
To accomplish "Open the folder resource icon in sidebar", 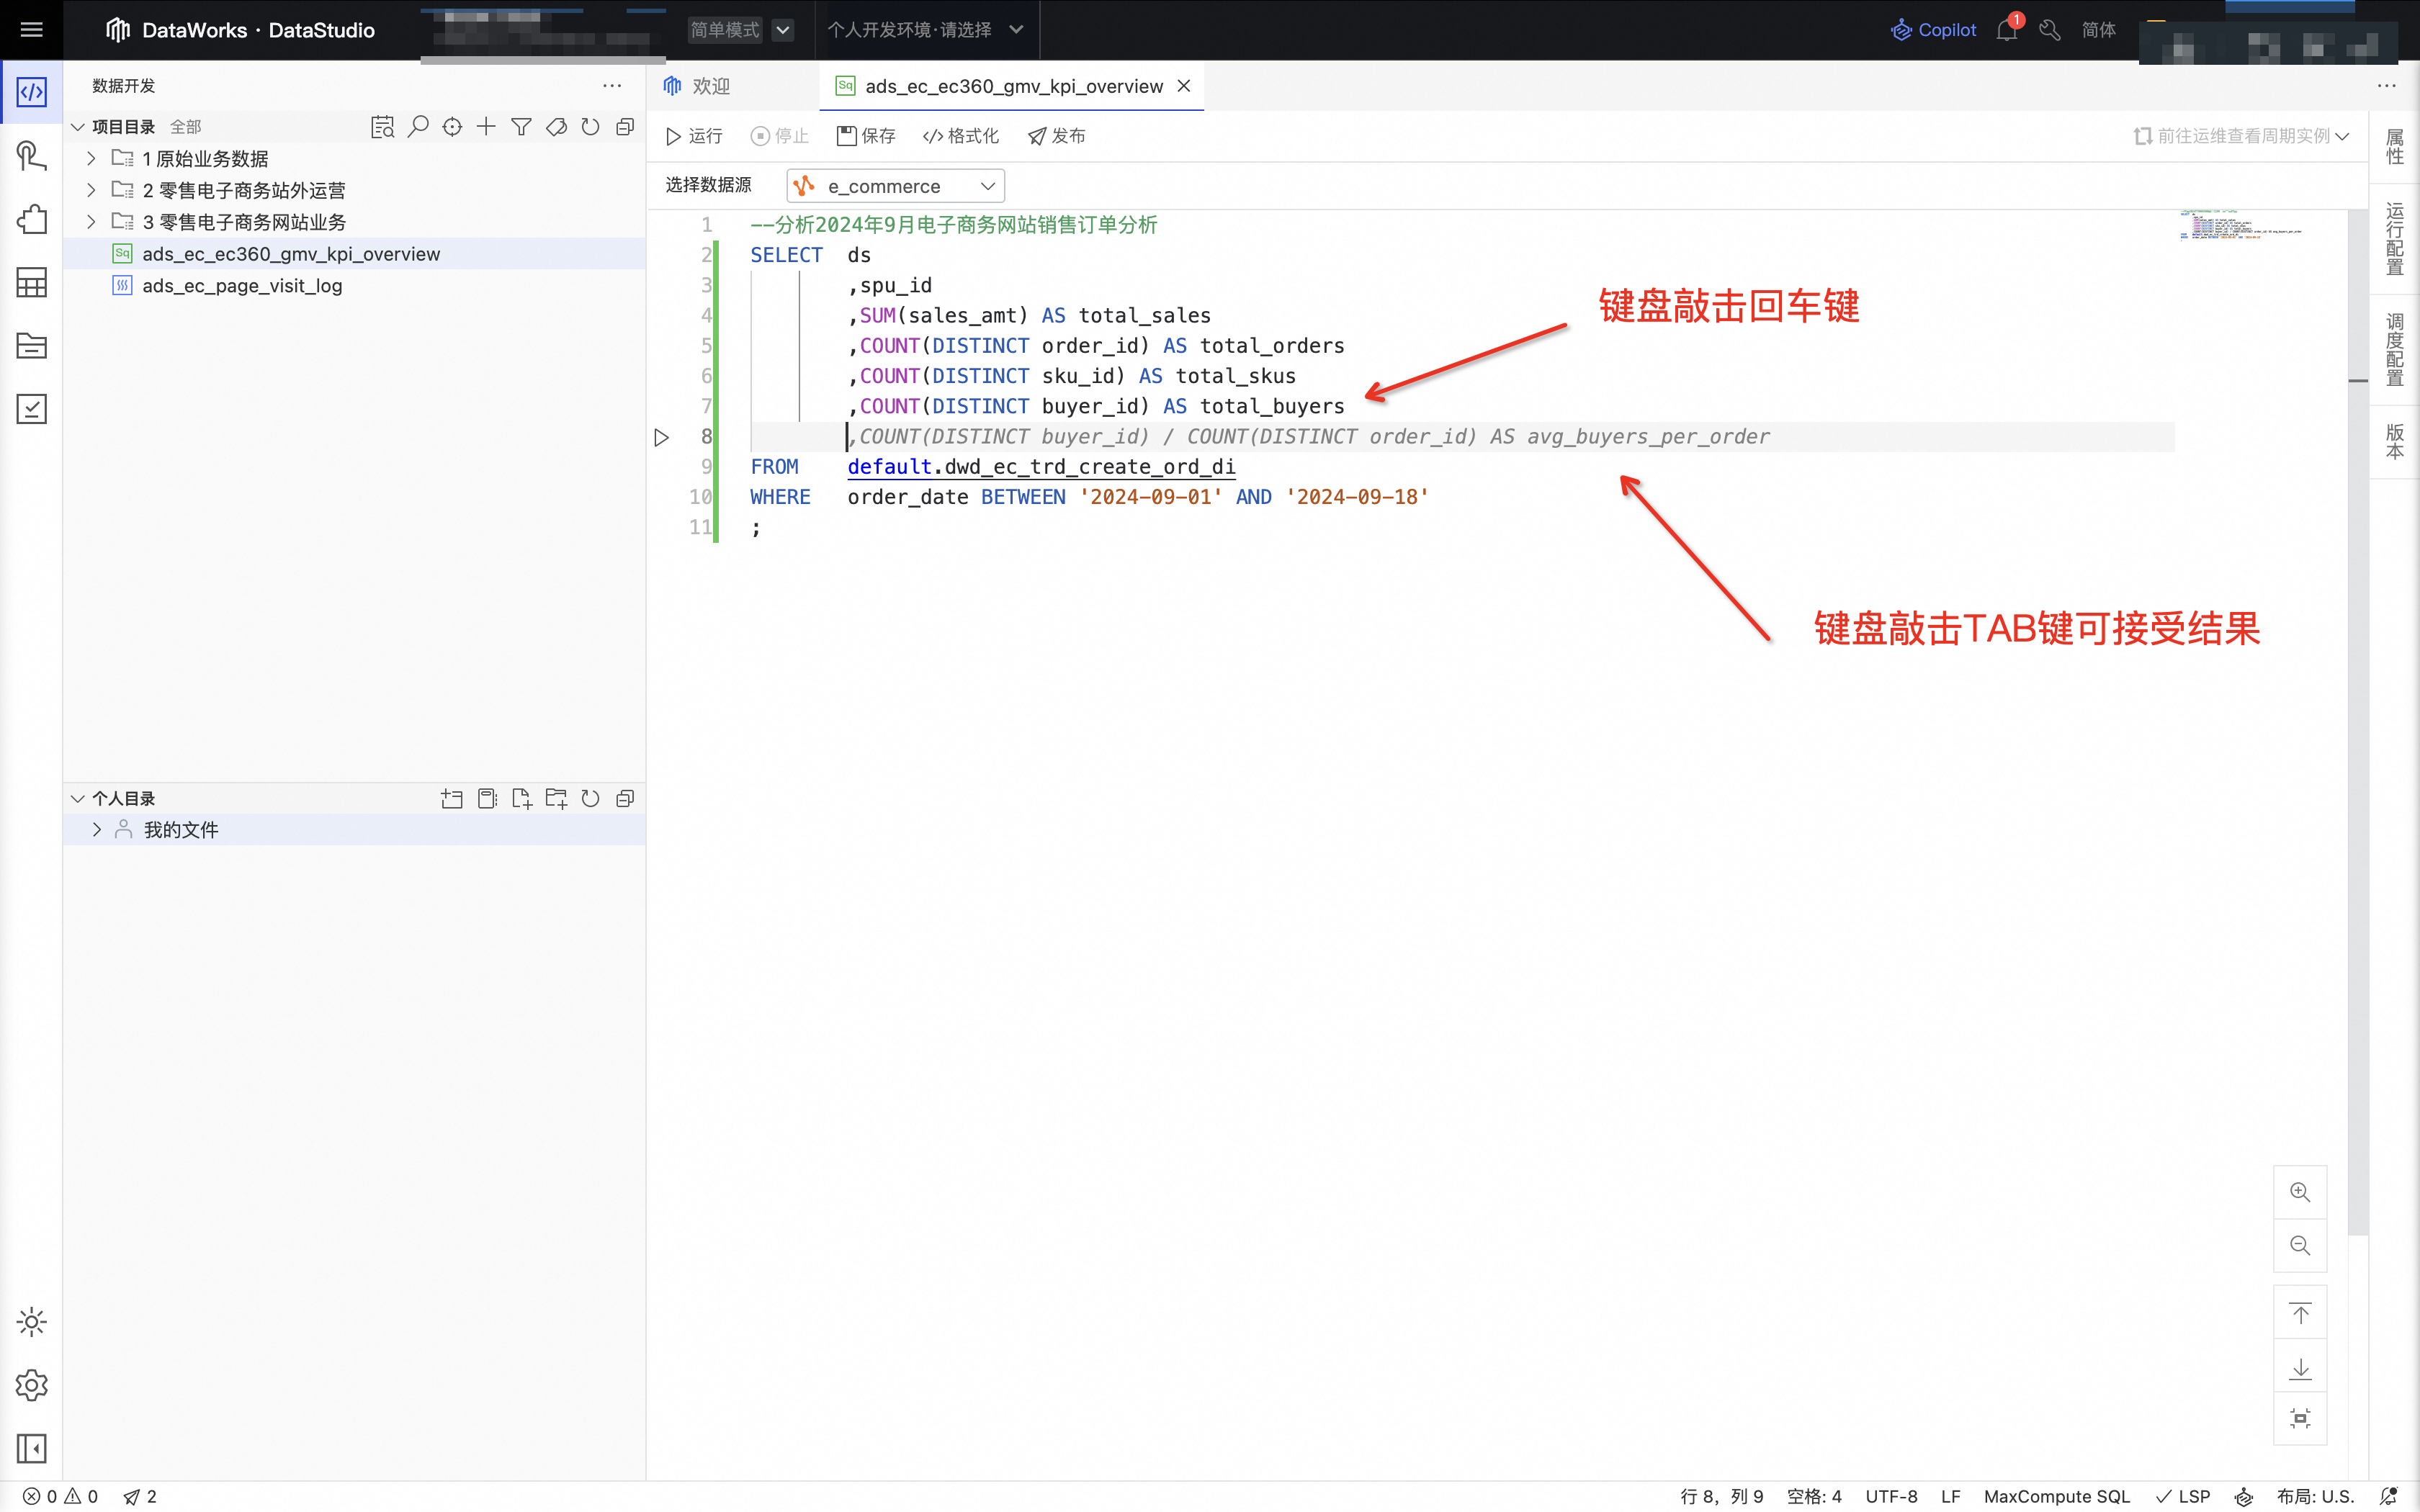I will click(x=31, y=346).
